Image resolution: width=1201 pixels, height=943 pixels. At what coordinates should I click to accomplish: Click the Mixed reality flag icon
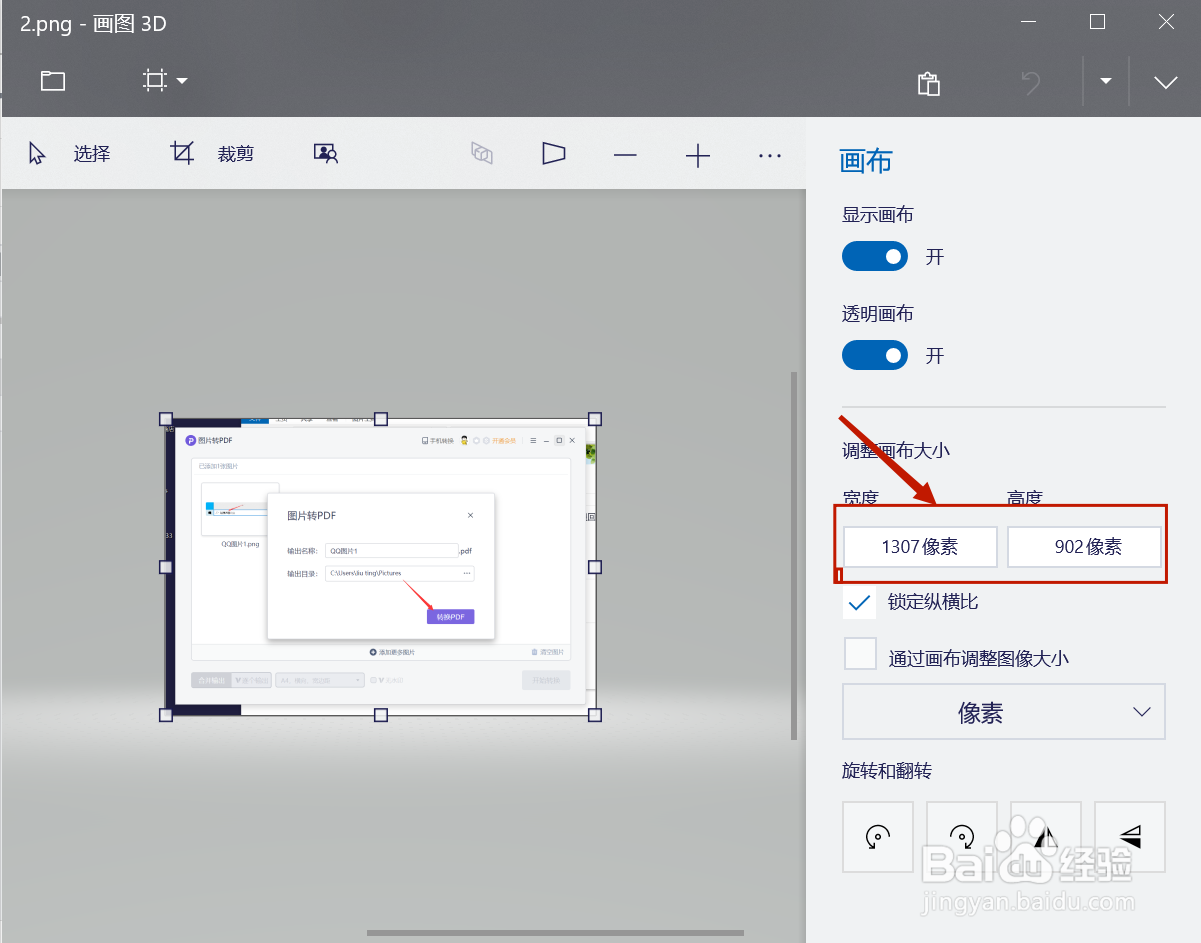[554, 154]
